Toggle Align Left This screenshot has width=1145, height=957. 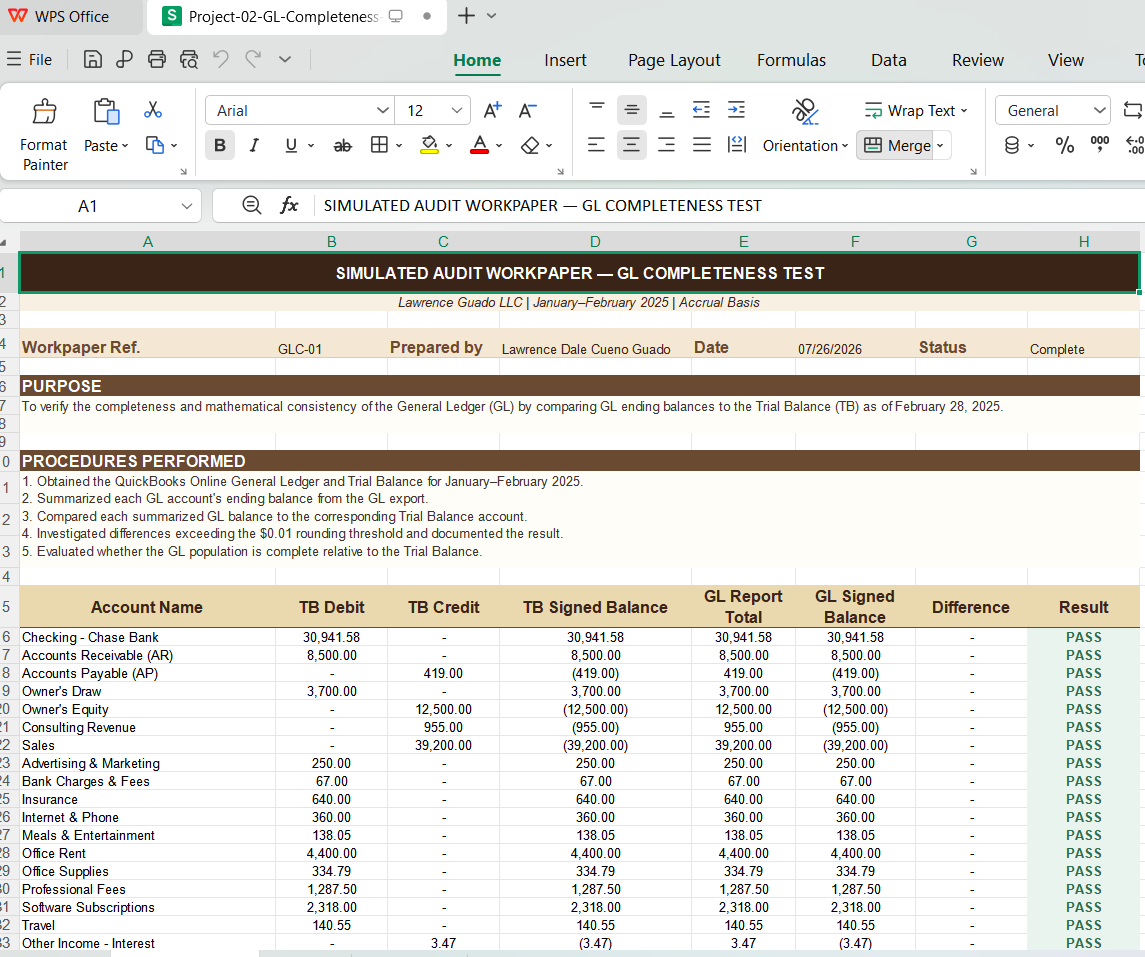[597, 145]
